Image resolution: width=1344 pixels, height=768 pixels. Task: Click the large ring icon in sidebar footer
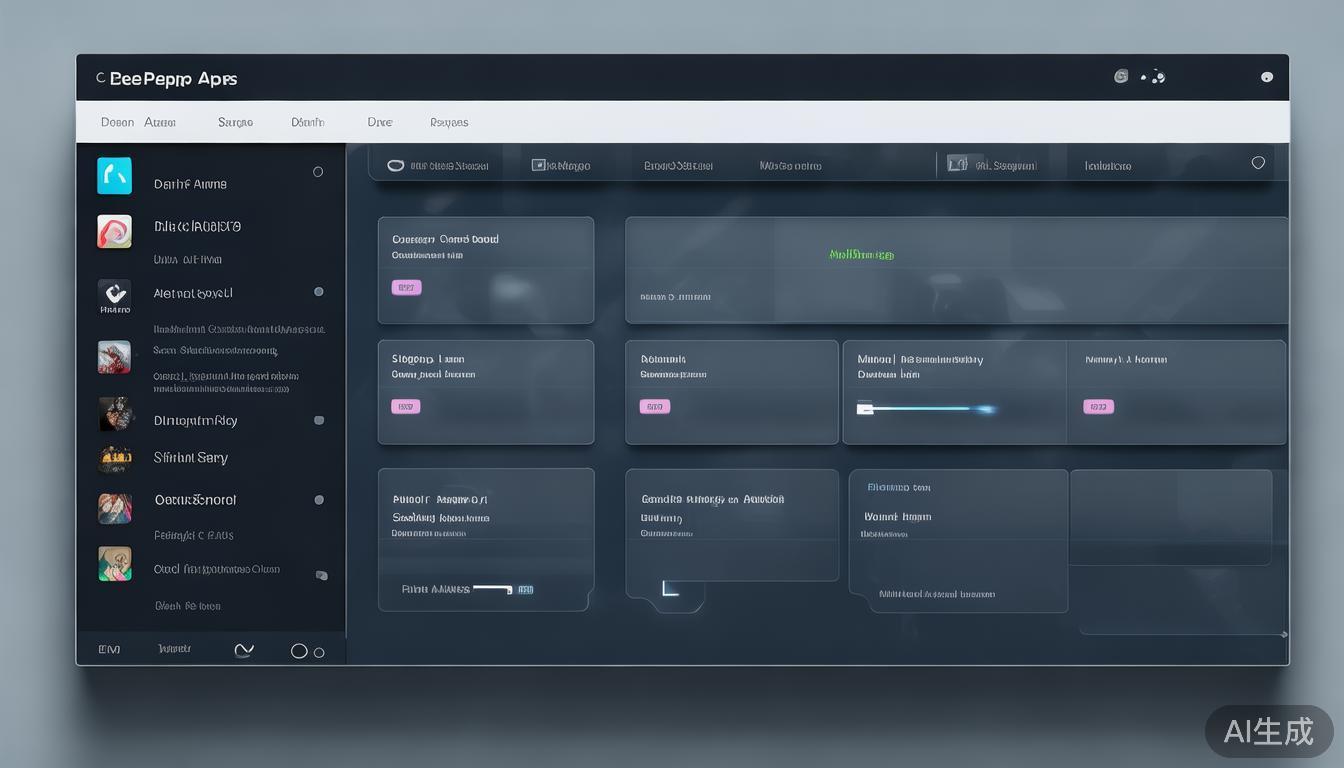click(299, 651)
